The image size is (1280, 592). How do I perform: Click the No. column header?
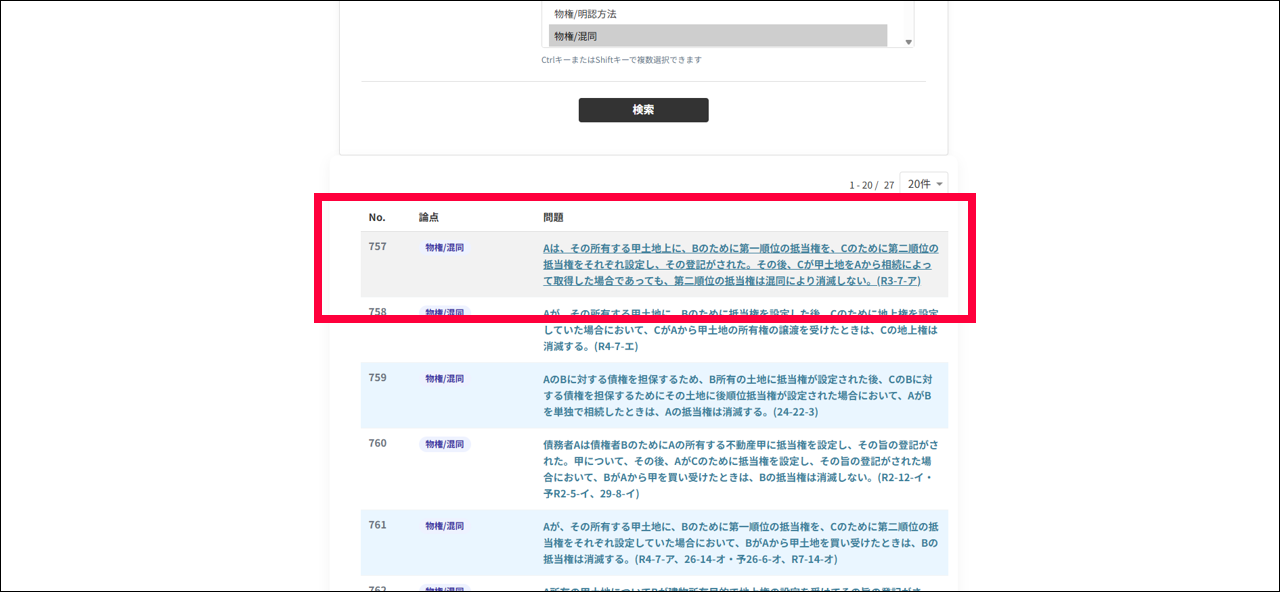coord(377,217)
